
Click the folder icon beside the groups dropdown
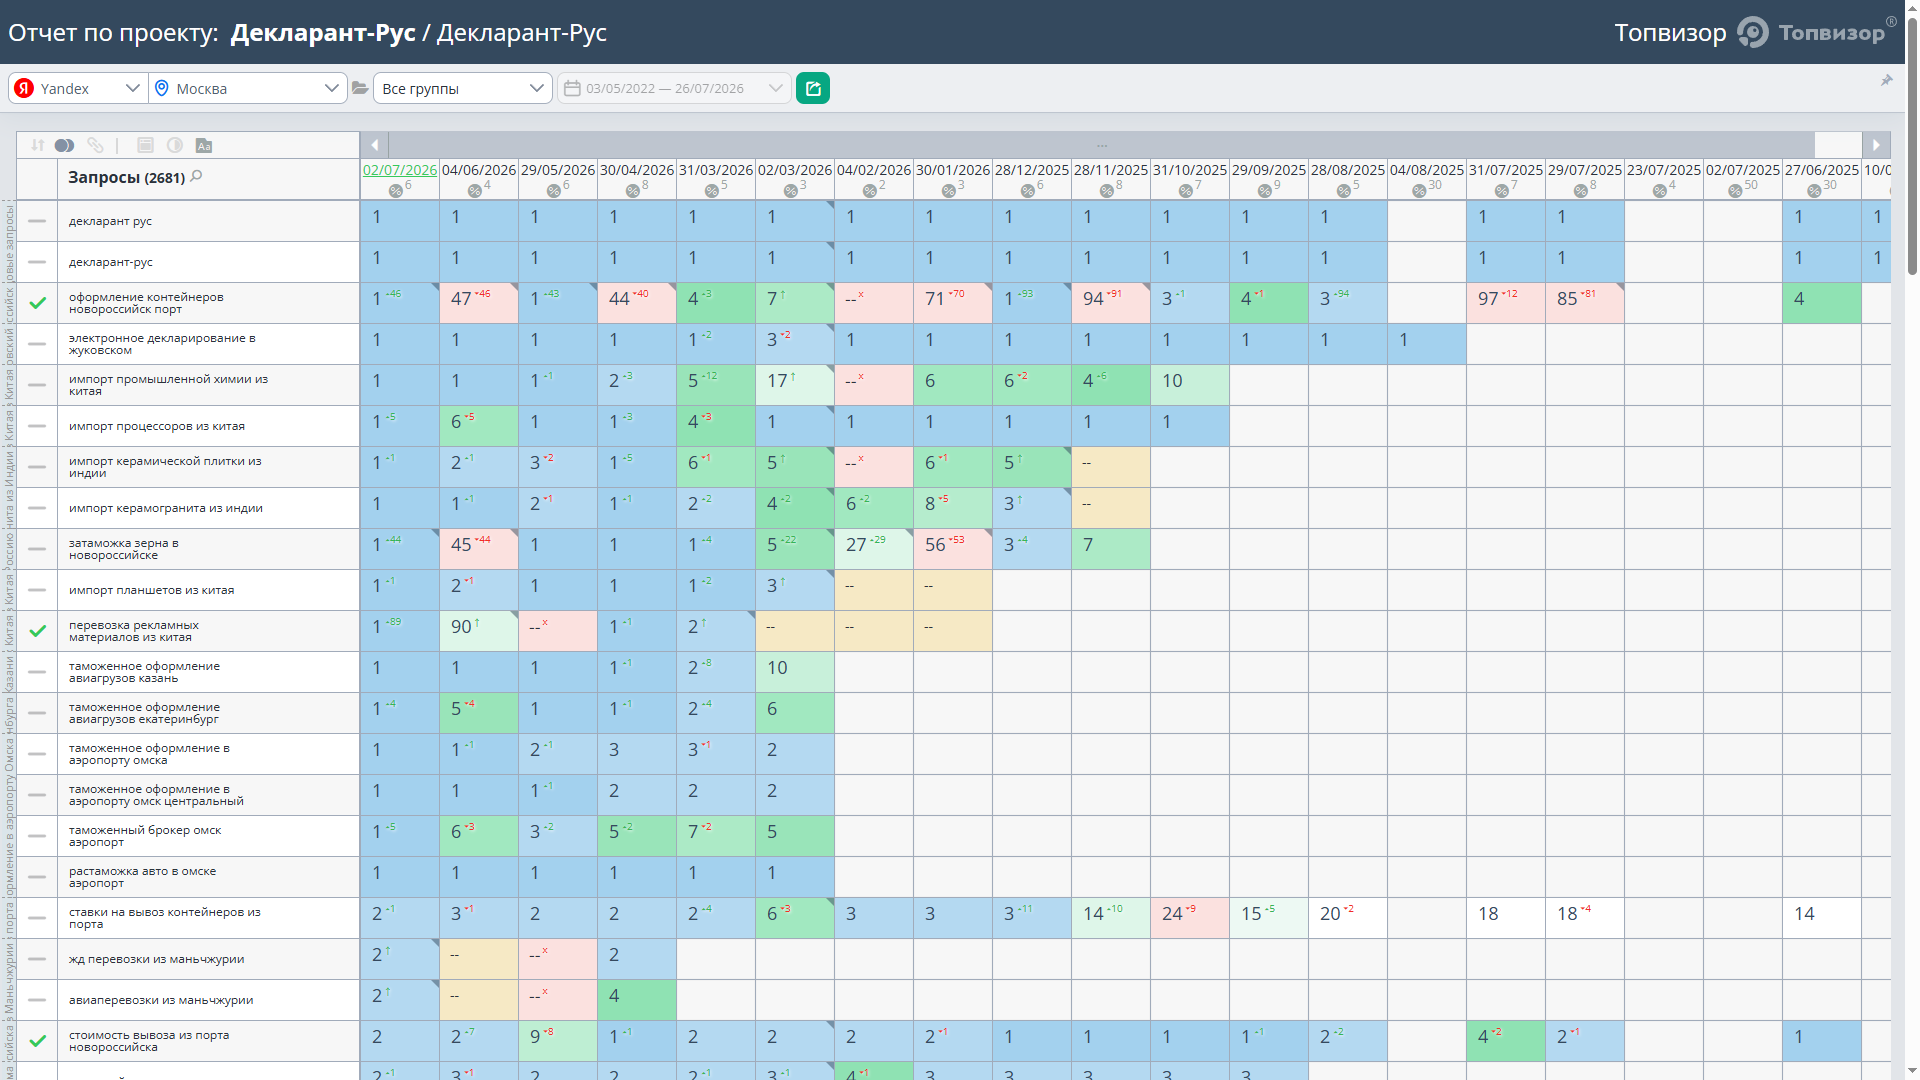[360, 88]
